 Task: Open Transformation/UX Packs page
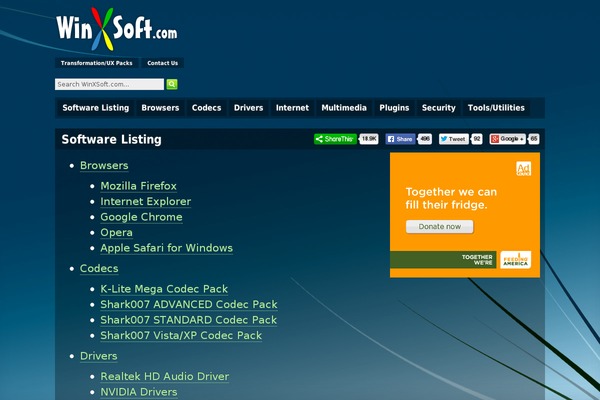pos(96,63)
